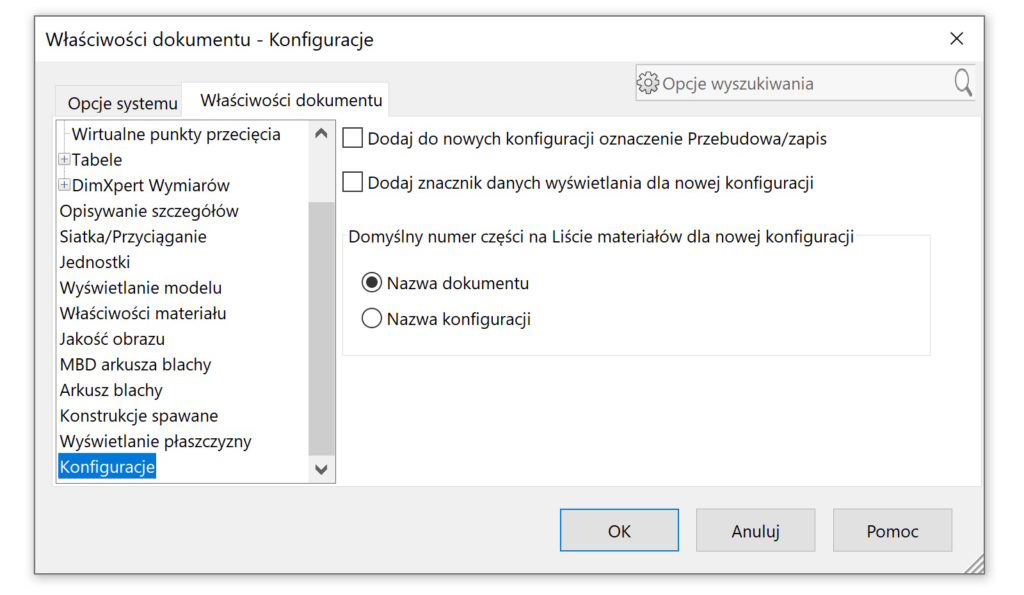Expand the DimXpert Wymiarów tree node
The image size is (1024, 595).
63,185
